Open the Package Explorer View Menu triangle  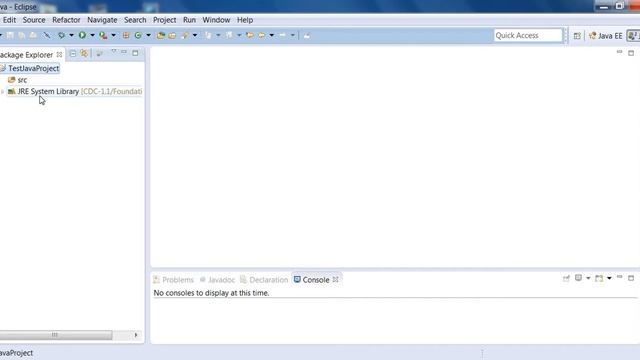coord(114,52)
